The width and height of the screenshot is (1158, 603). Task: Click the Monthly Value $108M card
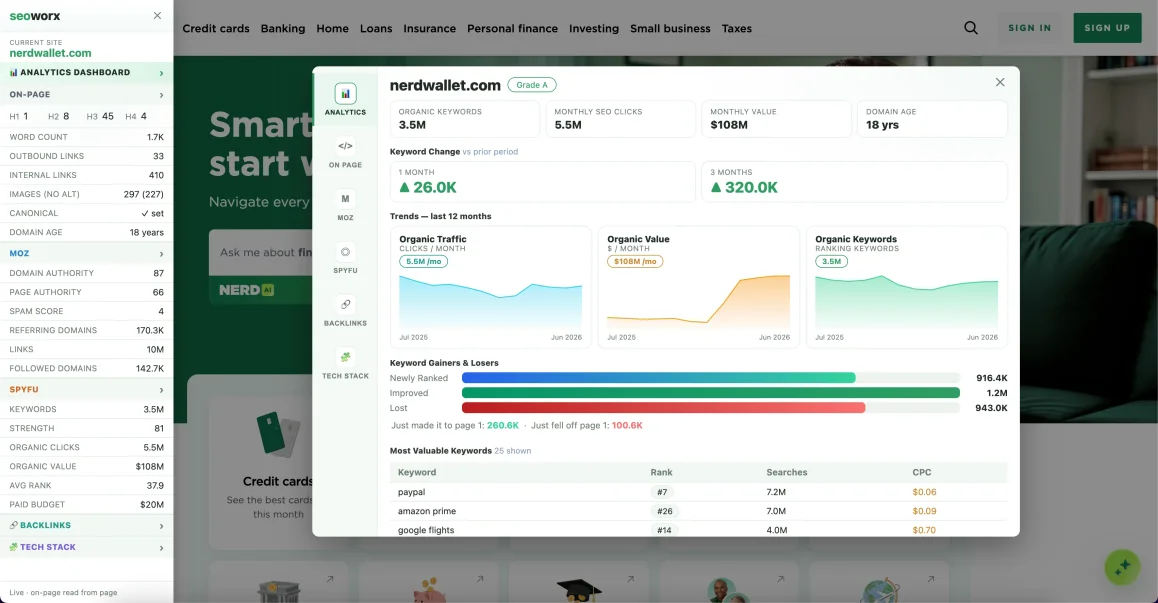pos(776,119)
